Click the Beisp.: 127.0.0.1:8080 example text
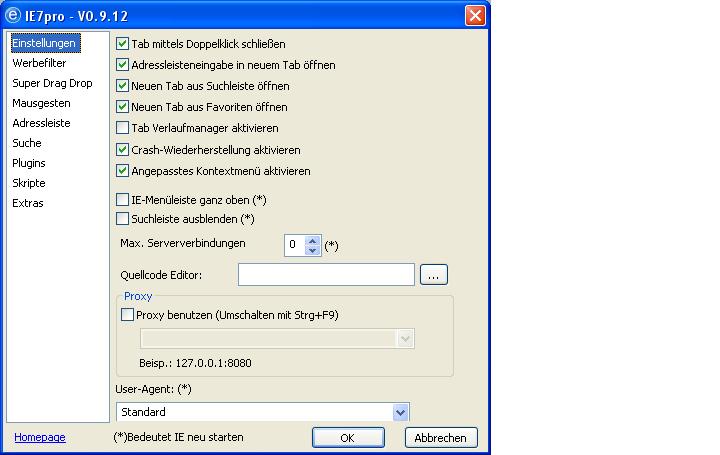The image size is (720, 455). (195, 363)
